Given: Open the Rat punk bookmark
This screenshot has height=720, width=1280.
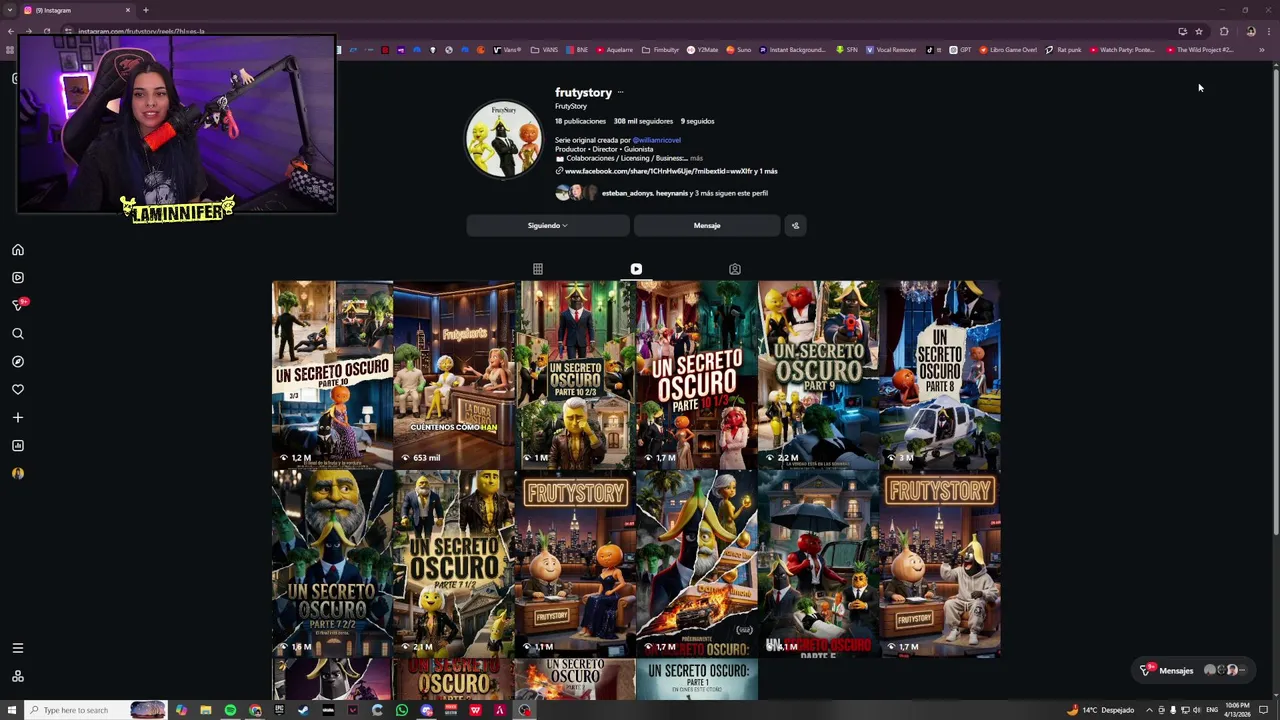Looking at the screenshot, I should pos(1064,50).
